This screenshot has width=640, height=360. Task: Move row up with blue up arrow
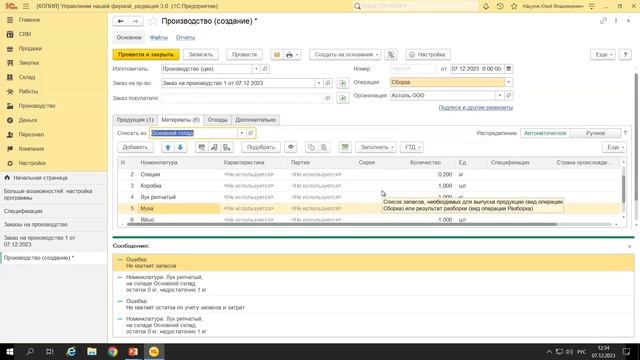click(168, 147)
